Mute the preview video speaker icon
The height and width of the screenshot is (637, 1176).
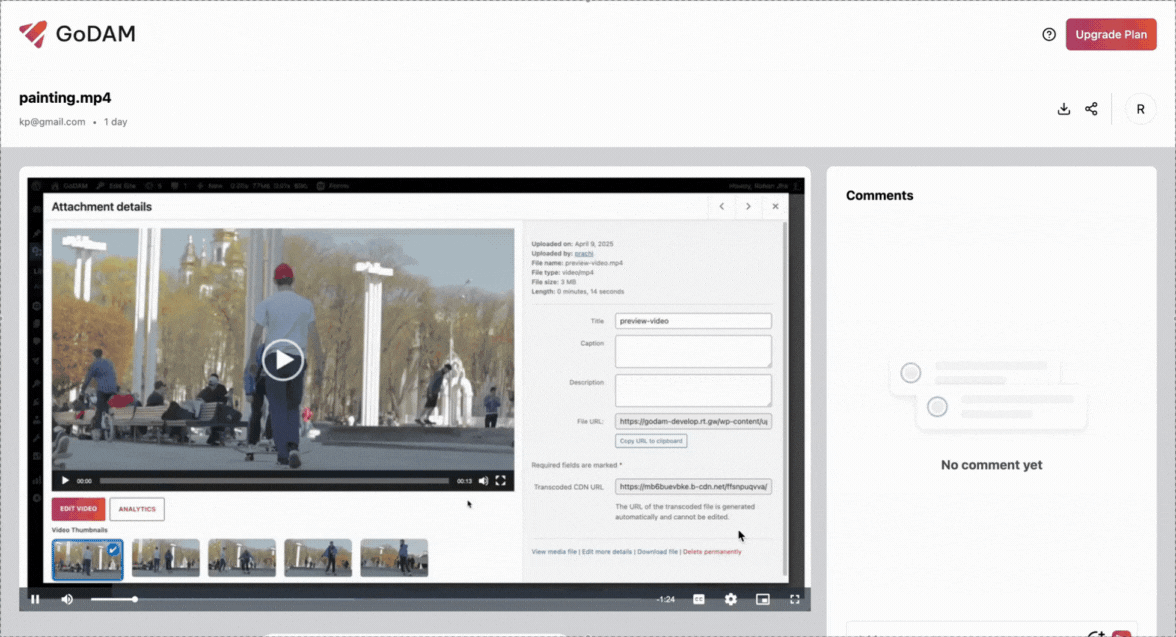(x=483, y=481)
